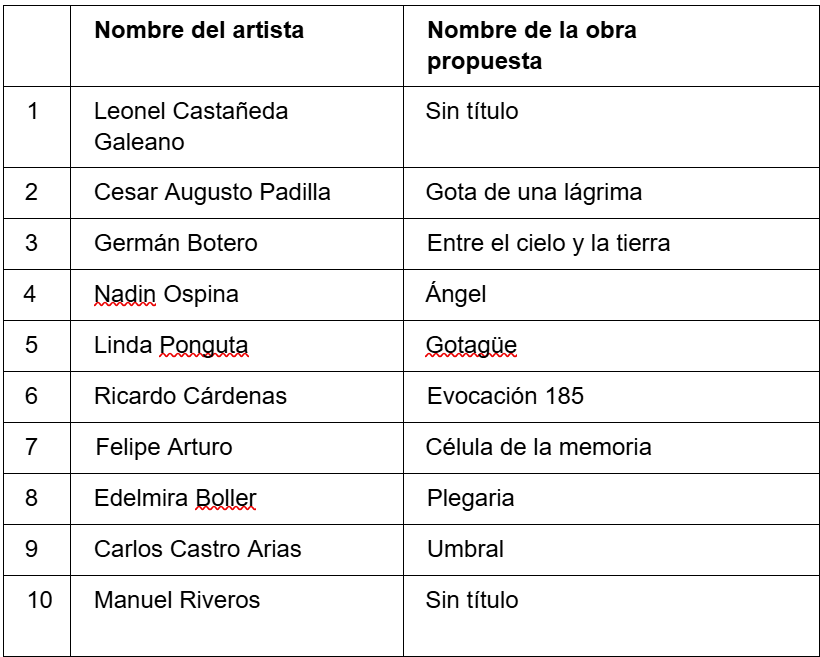
Task: Click the 'Evocación 185' cell
Action: tap(611, 397)
